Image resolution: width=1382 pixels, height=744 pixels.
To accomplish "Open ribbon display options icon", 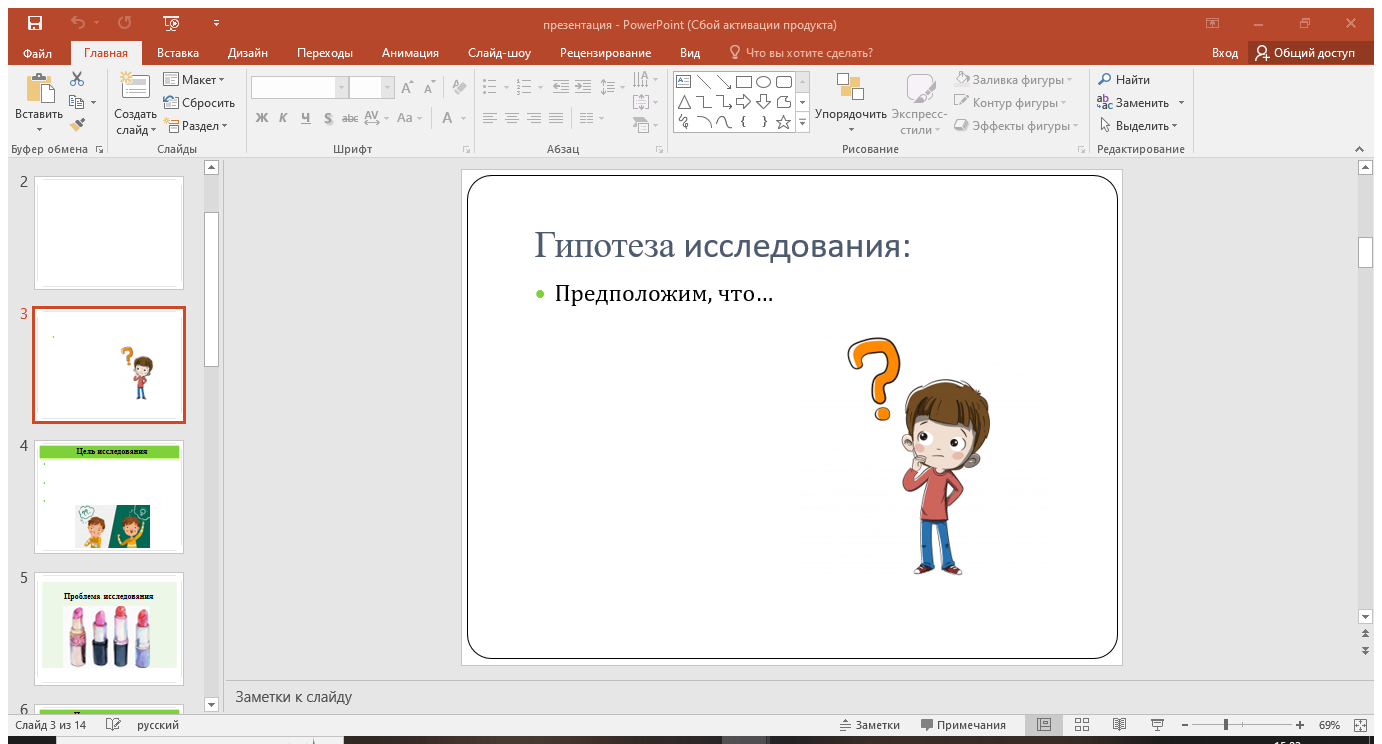I will click(1213, 23).
